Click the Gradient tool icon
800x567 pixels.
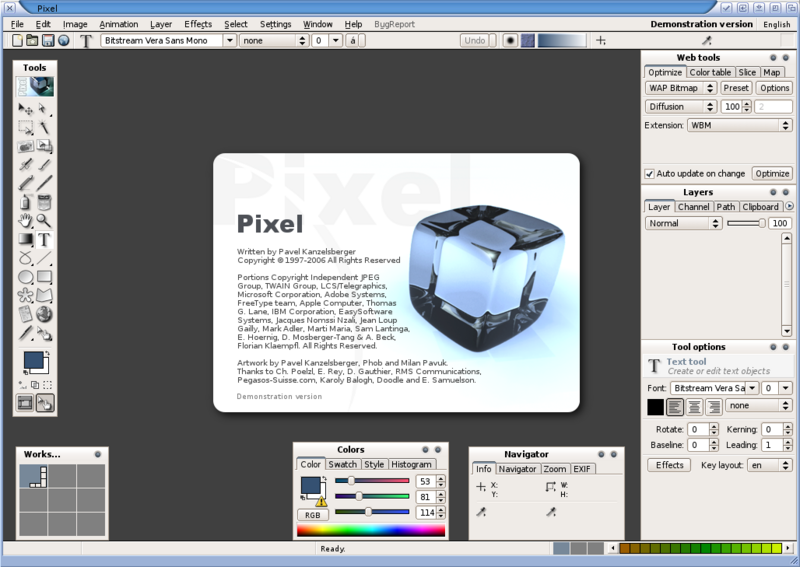pyautogui.click(x=26, y=240)
